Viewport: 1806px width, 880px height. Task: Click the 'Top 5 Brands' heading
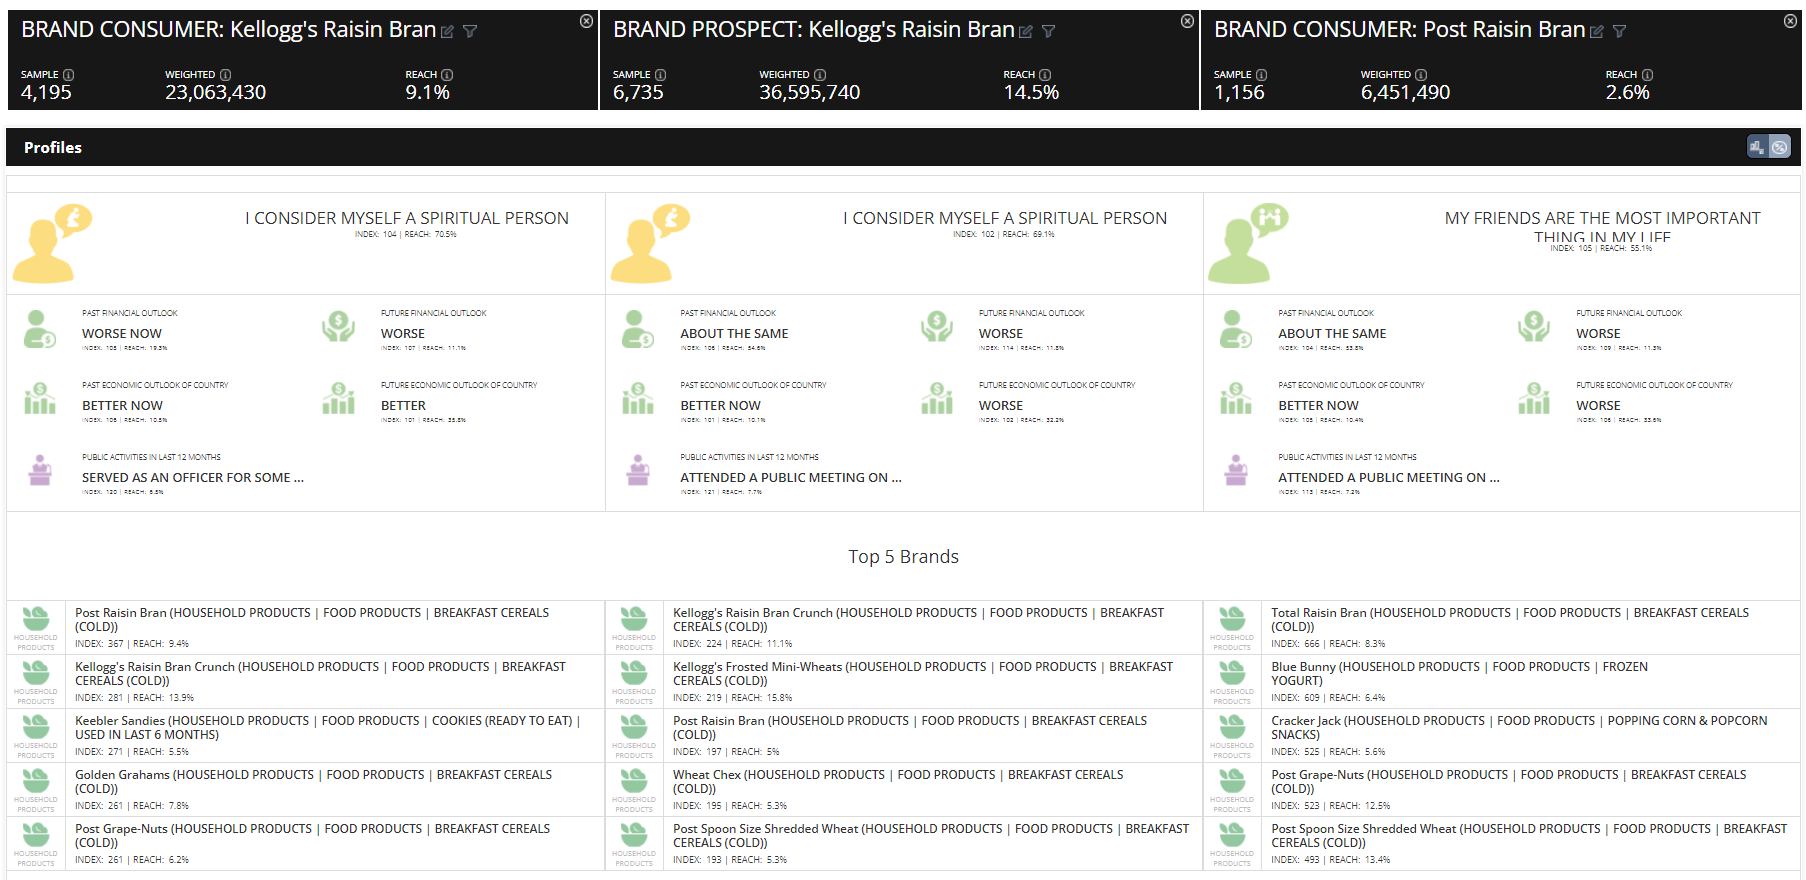903,557
